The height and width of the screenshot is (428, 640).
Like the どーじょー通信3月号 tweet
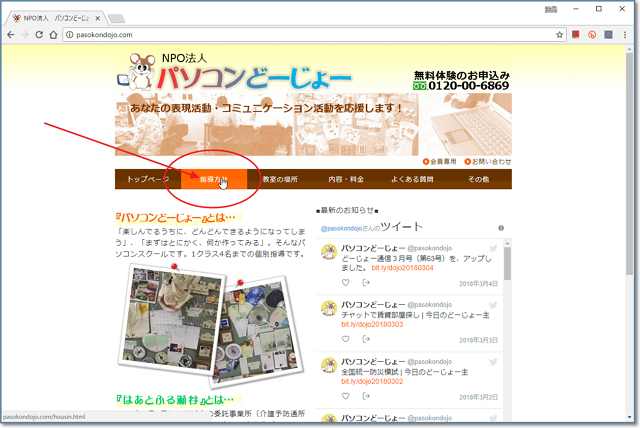click(x=346, y=283)
